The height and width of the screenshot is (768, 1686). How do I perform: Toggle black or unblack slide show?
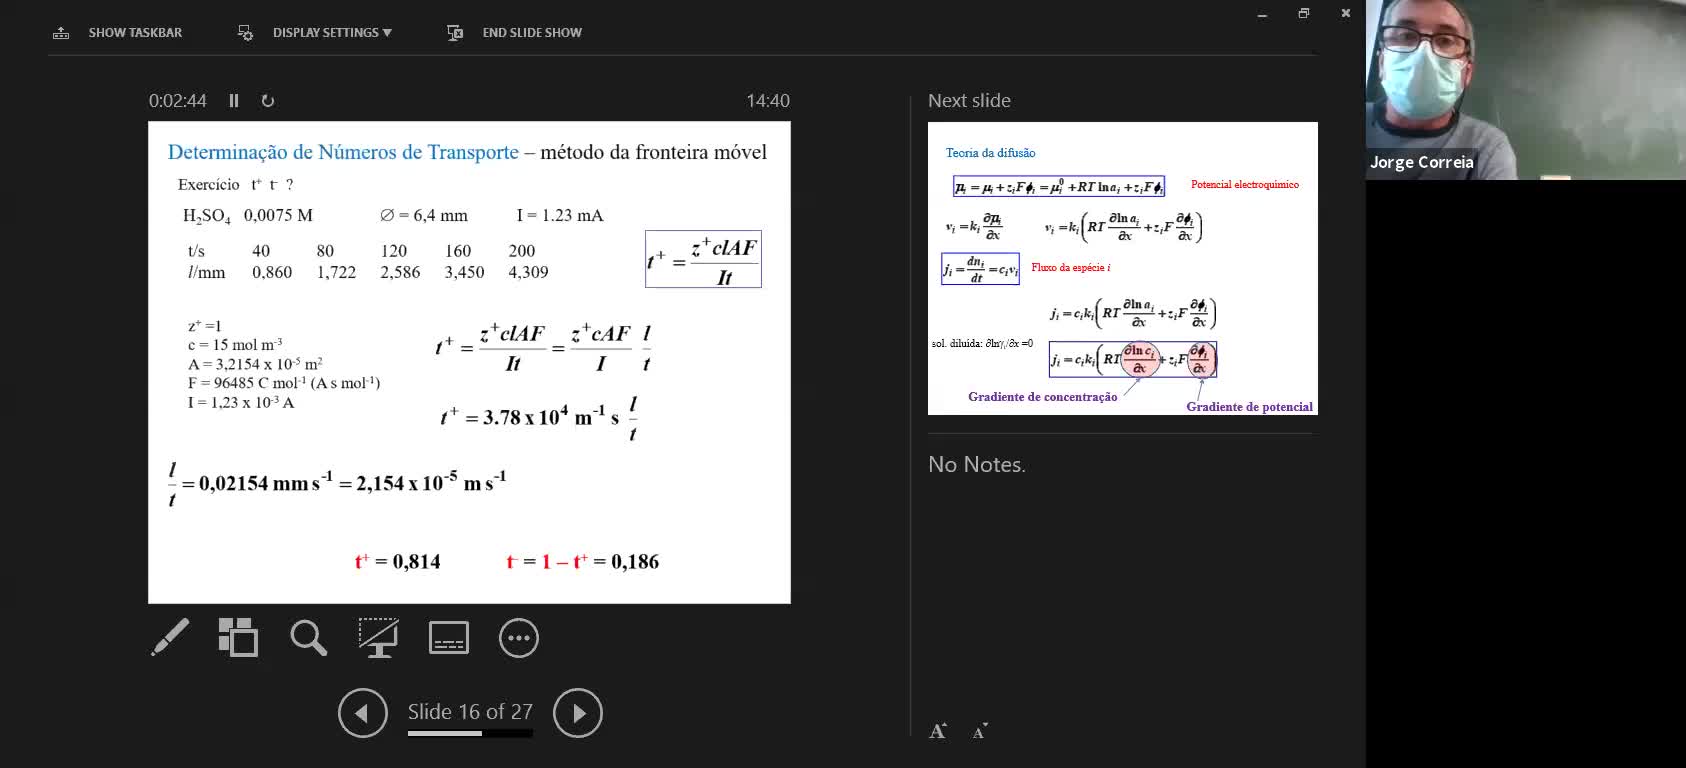click(x=378, y=638)
